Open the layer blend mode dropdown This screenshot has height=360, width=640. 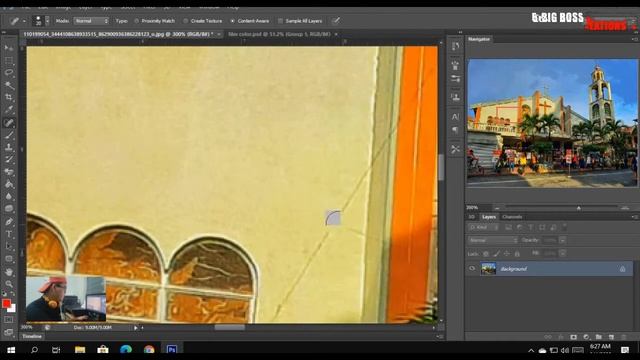[x=493, y=240]
